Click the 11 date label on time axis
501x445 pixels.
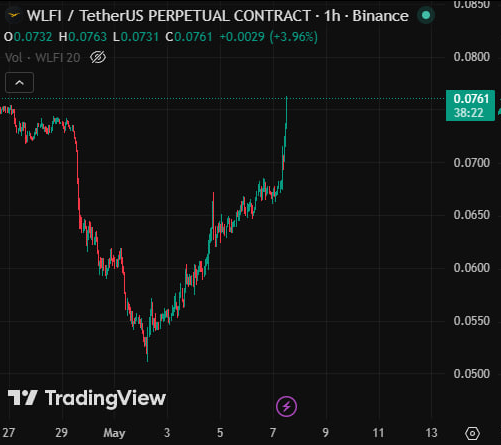[378, 433]
